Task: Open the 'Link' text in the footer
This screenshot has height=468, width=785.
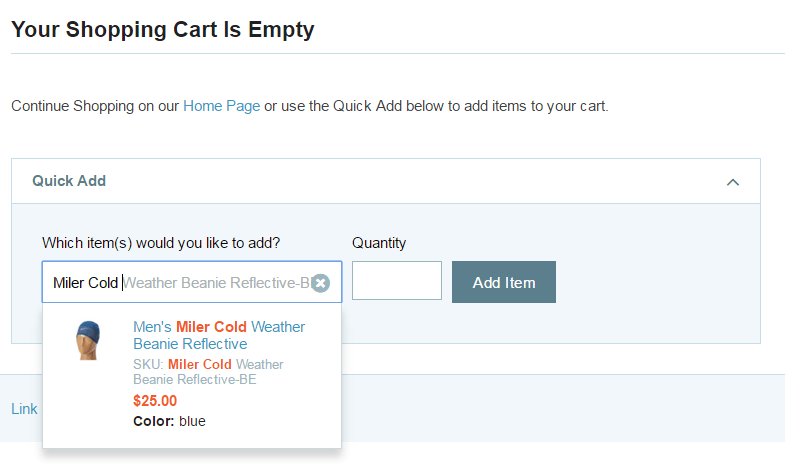Action: click(24, 409)
